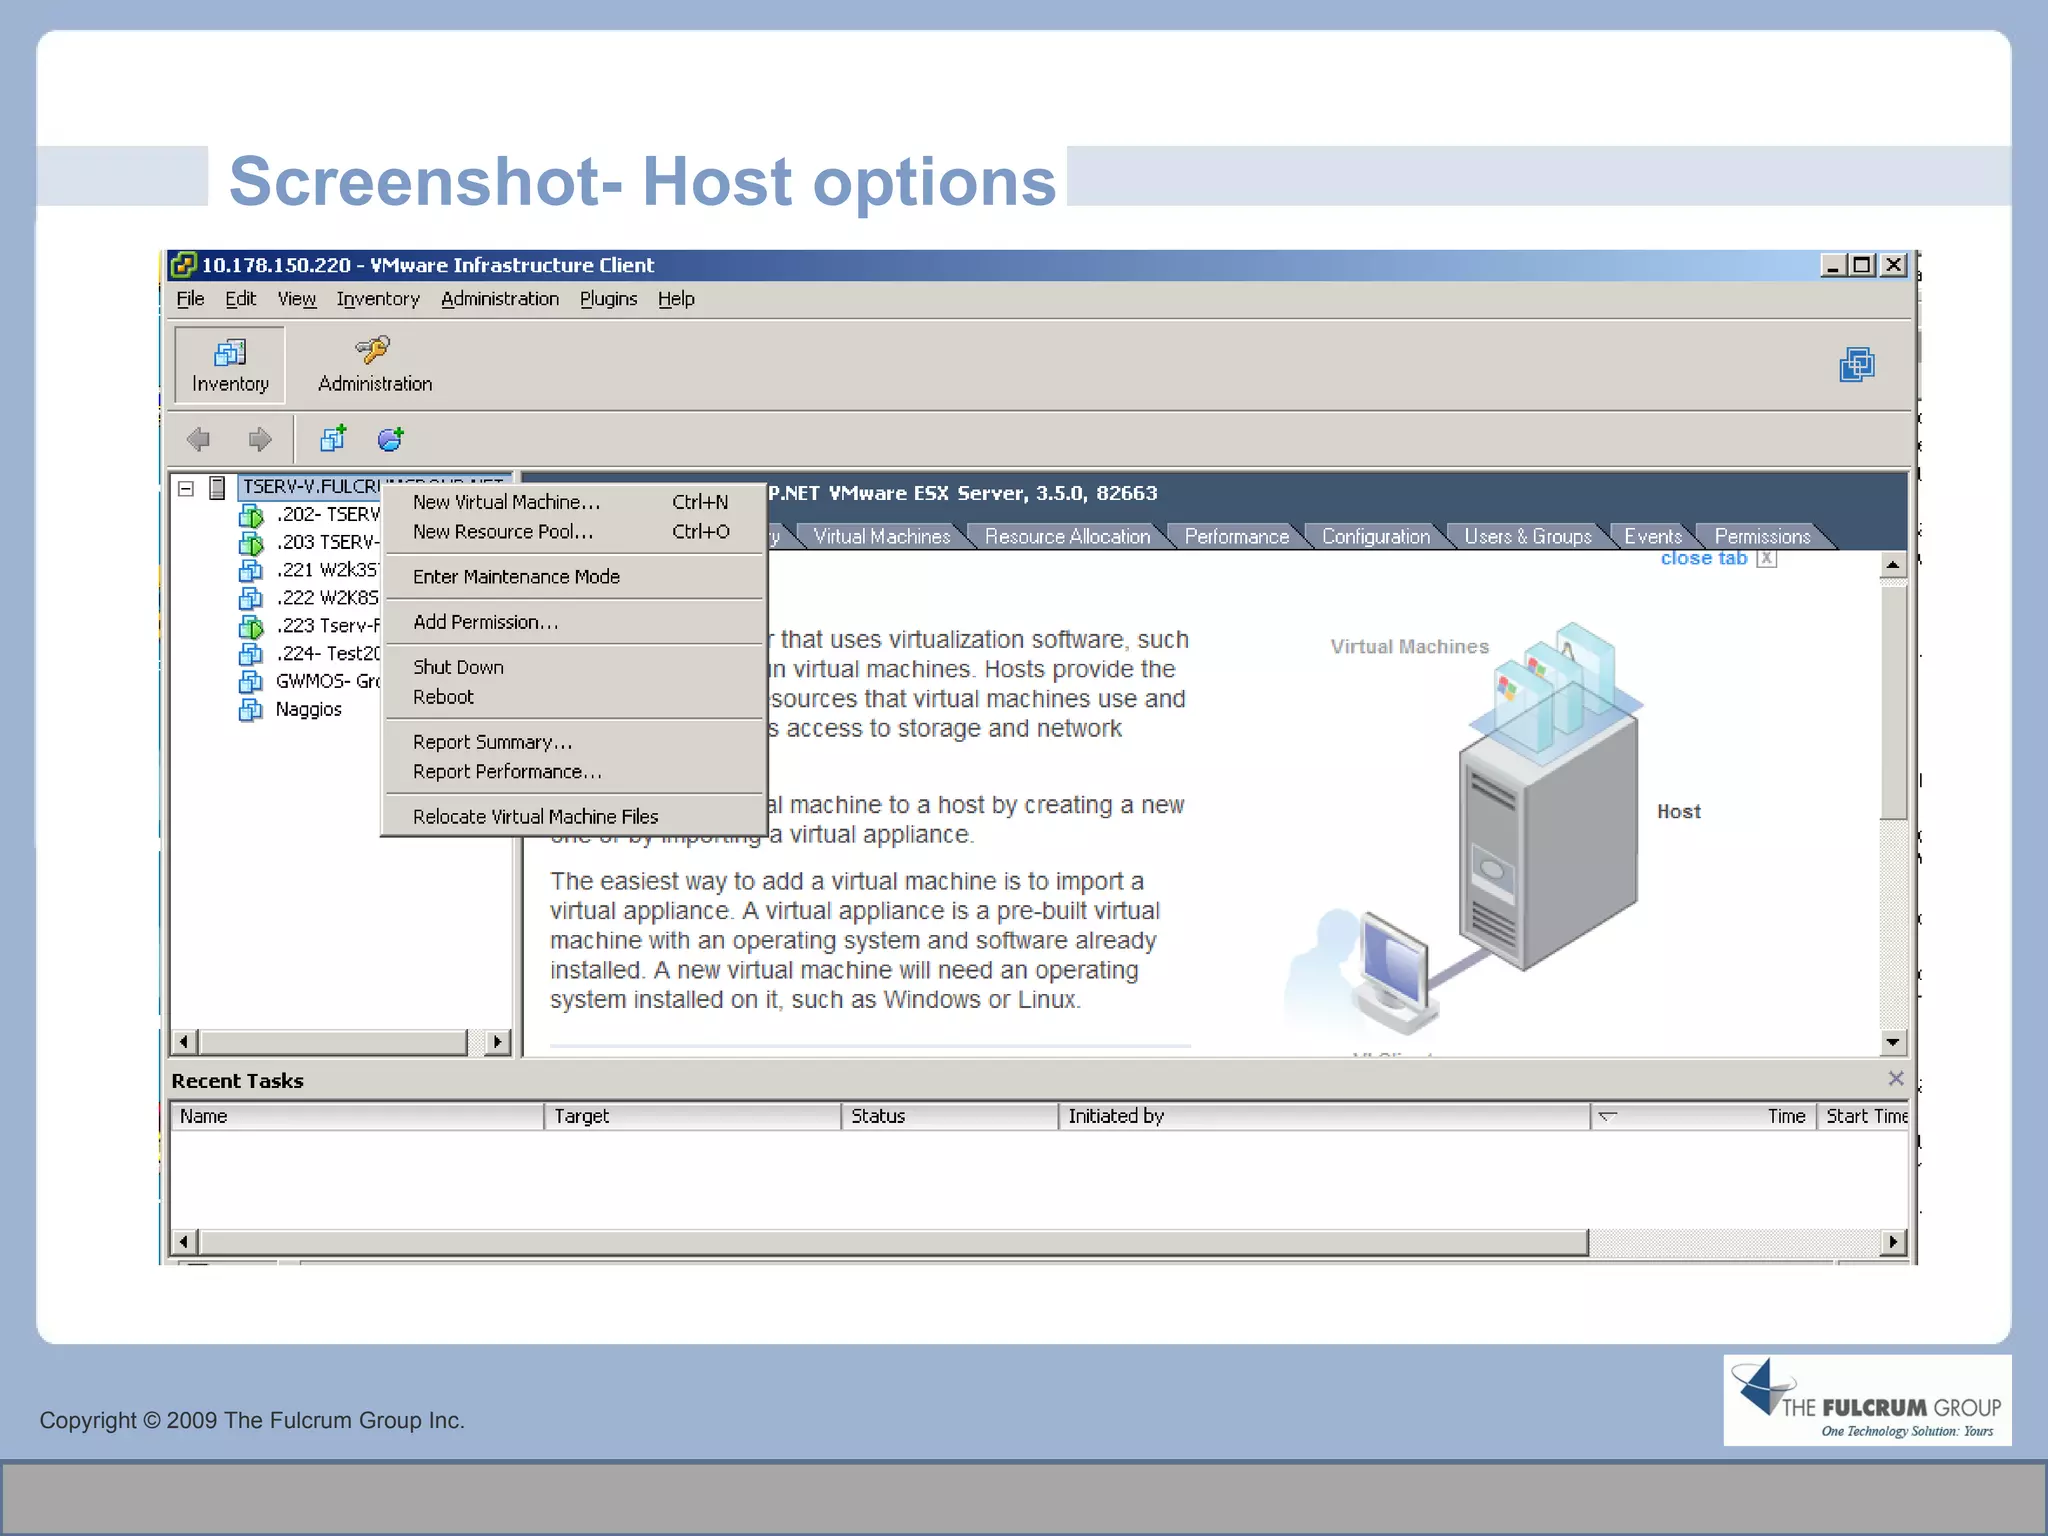This screenshot has height=1536, width=2048.
Task: Select Enter Maintenance Mode
Action: 574,577
